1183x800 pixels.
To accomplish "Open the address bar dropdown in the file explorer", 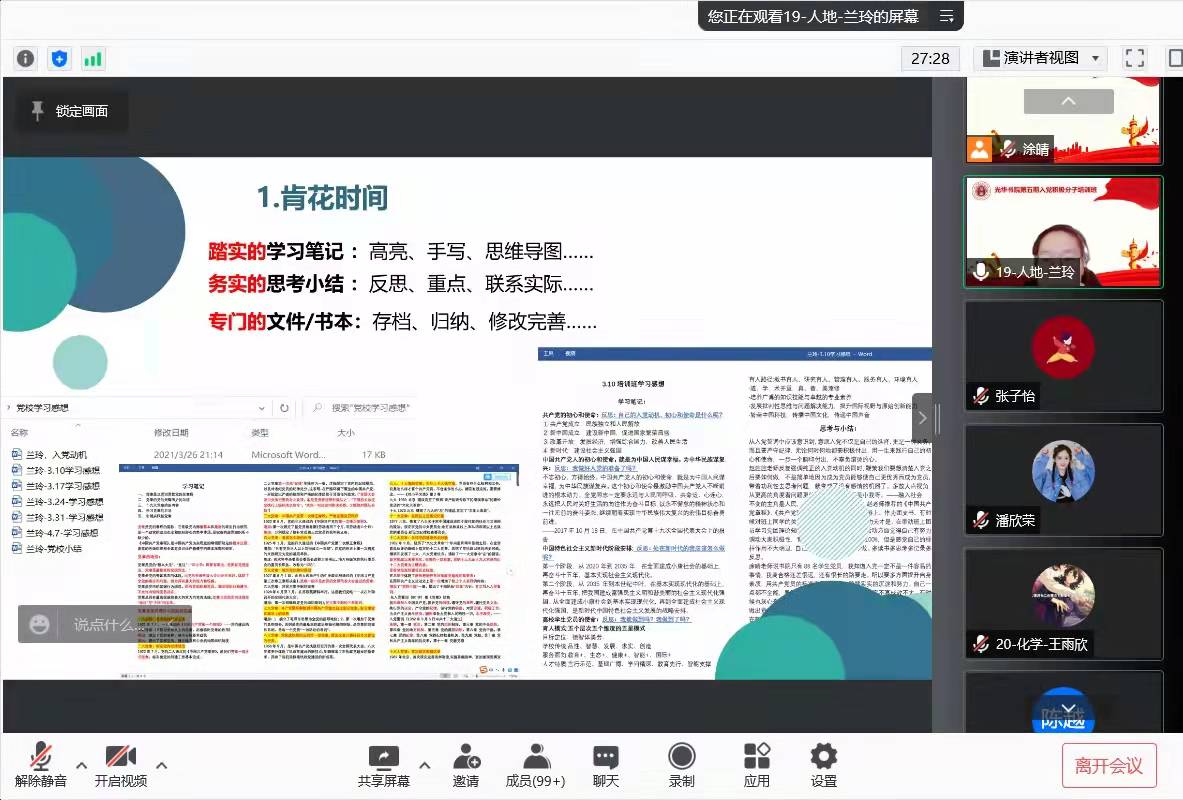I will coord(262,408).
